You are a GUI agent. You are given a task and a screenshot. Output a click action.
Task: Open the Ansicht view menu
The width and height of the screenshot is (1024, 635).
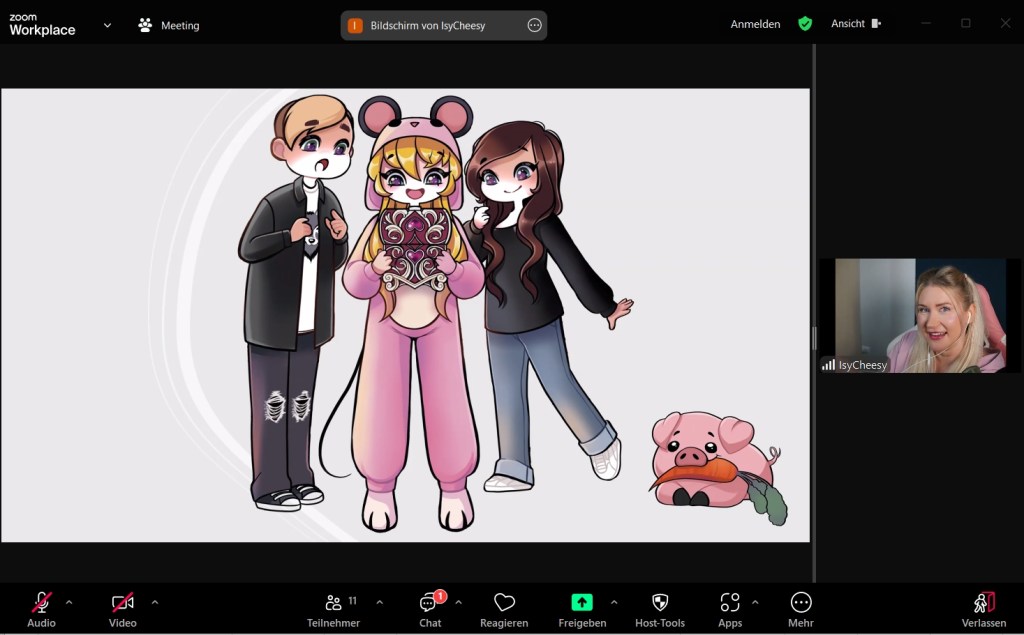click(855, 24)
